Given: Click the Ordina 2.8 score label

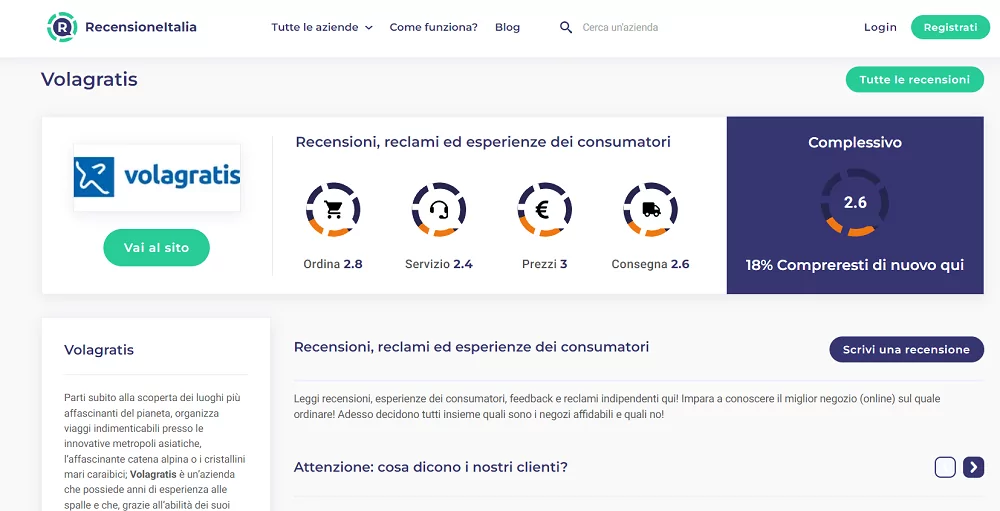Looking at the screenshot, I should tap(333, 264).
